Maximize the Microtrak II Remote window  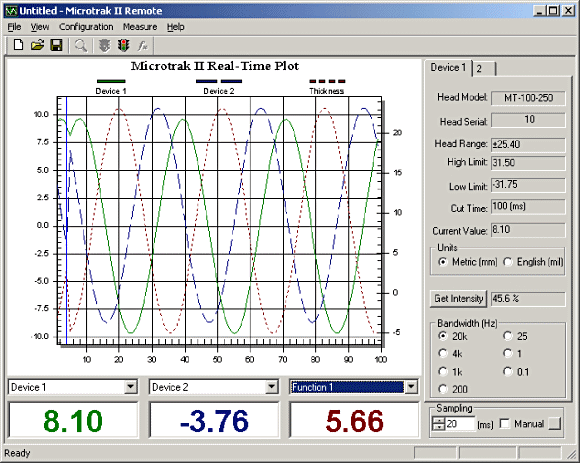coord(553,10)
